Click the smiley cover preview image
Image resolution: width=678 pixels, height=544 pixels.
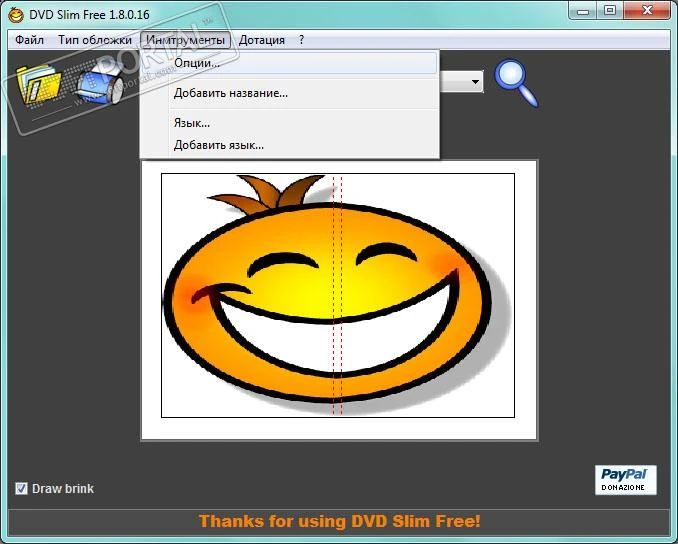250,300
